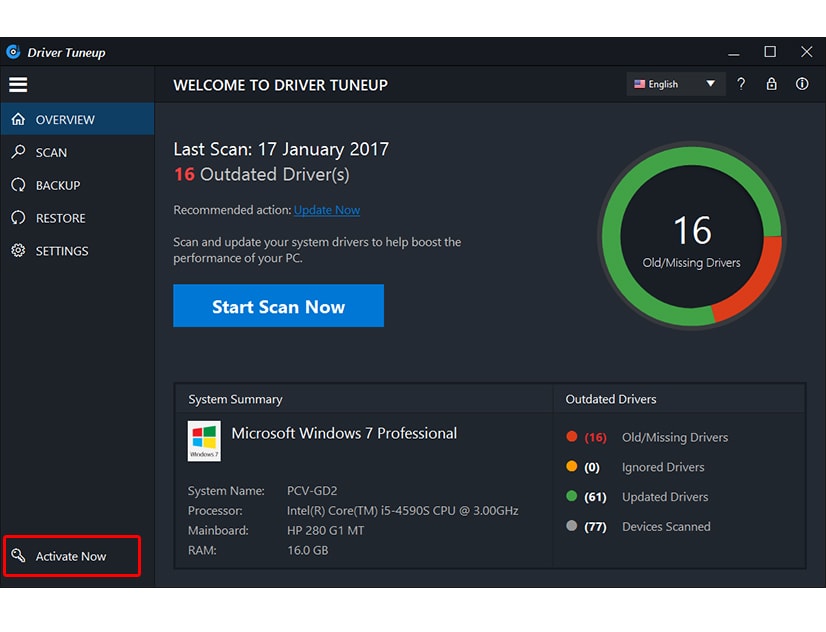Click the Settings gear icon
This screenshot has height=632, width=826.
18,250
